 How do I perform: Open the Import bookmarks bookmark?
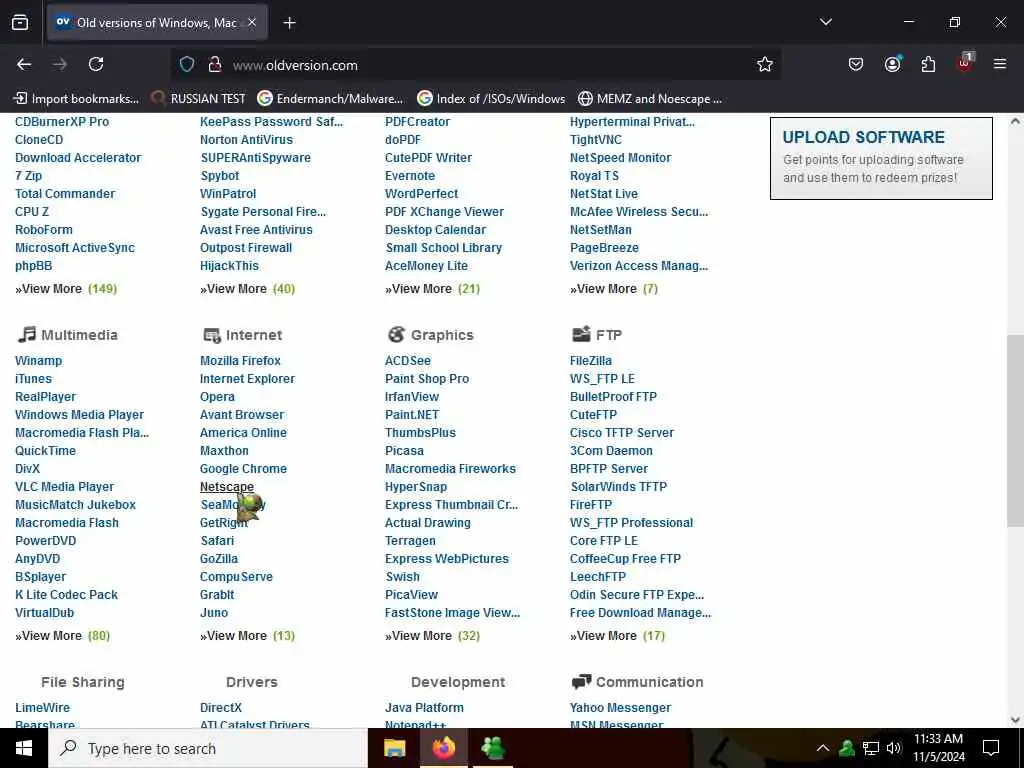[x=77, y=99]
